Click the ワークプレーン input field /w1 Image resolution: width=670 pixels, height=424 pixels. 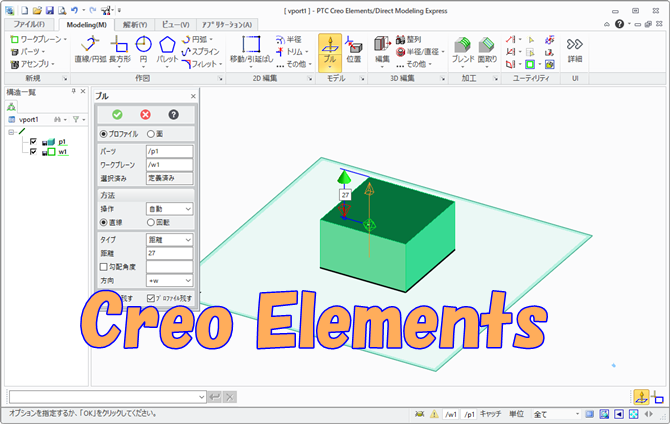click(169, 165)
